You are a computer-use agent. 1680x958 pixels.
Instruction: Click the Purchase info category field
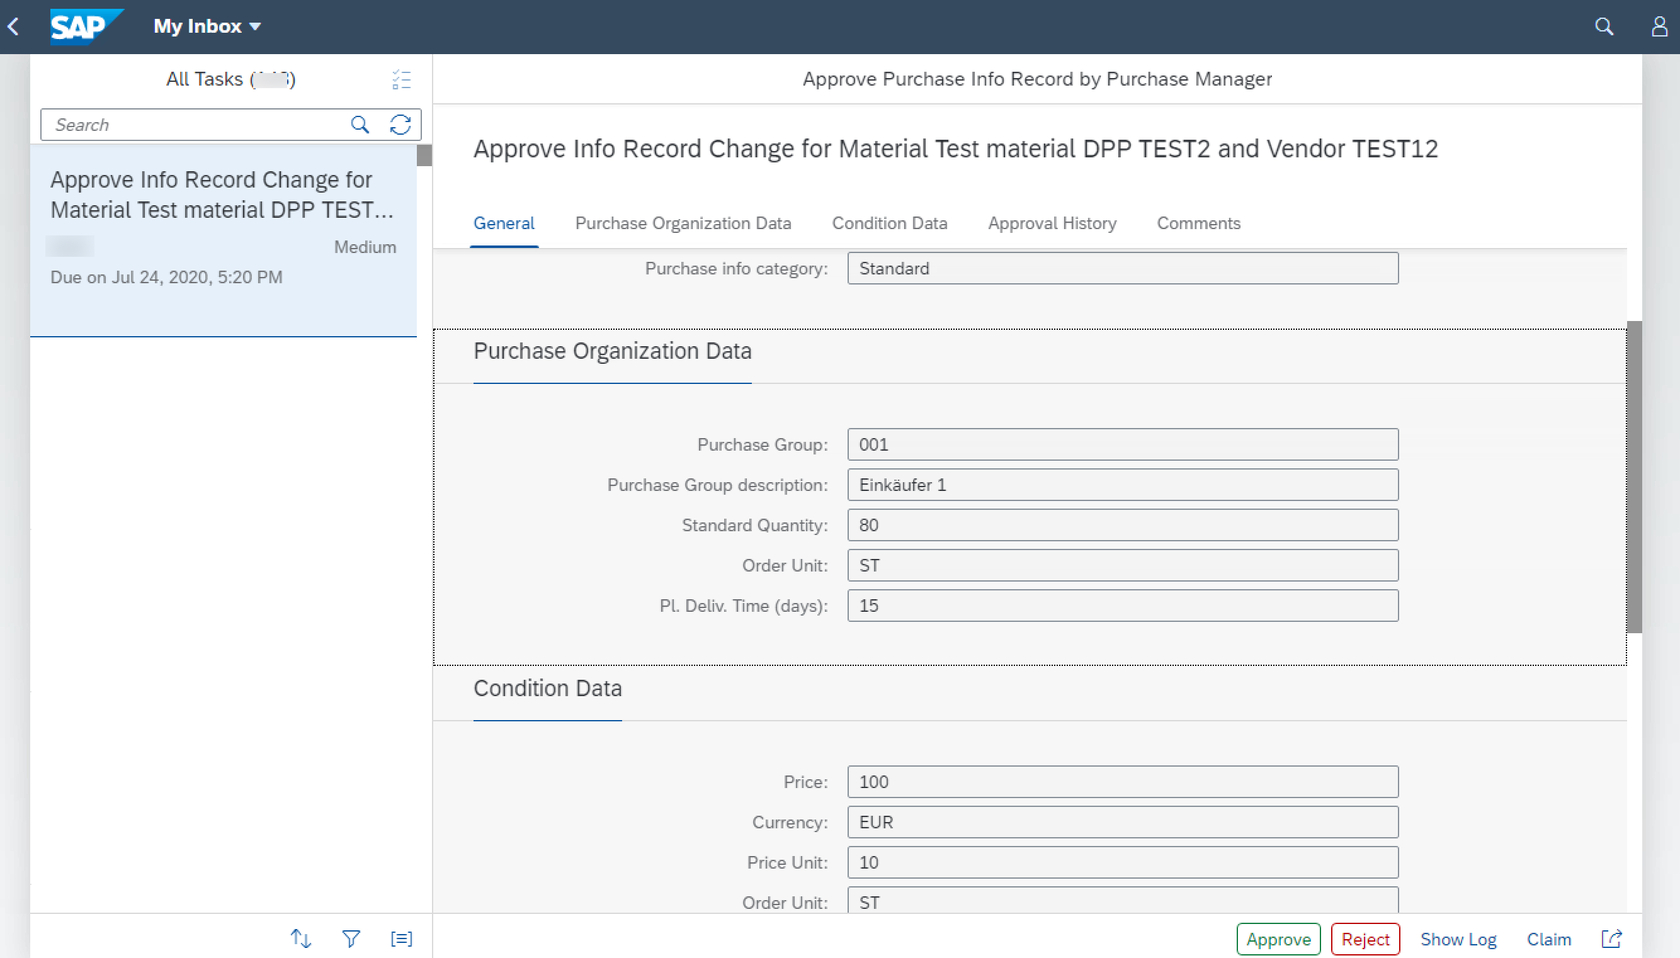[x=1123, y=268]
